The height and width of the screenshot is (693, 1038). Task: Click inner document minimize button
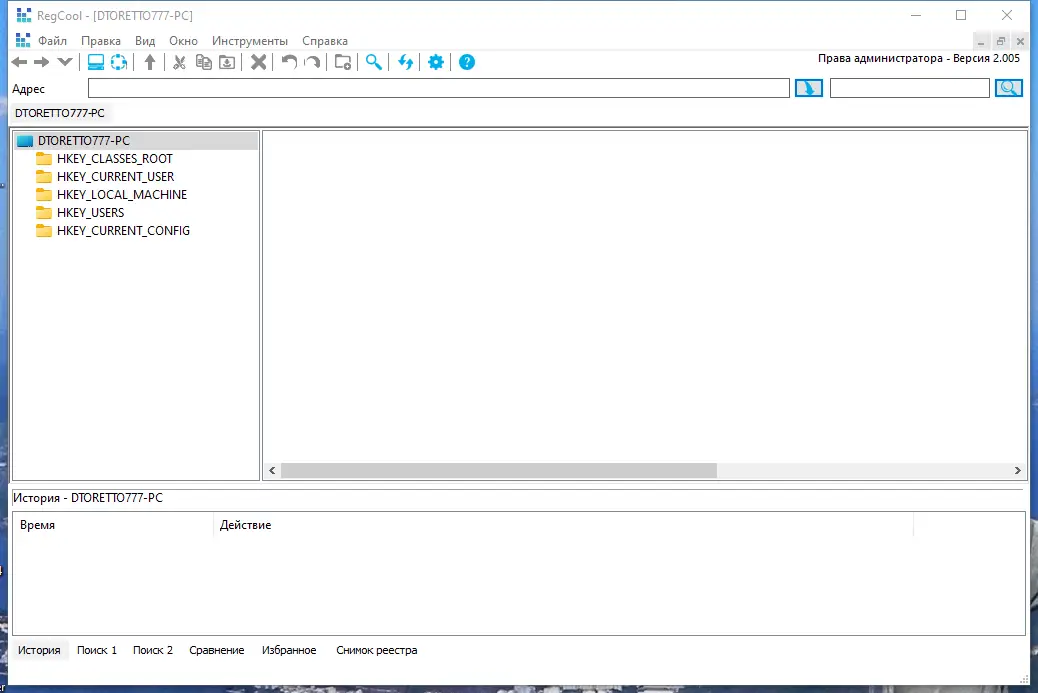click(981, 42)
